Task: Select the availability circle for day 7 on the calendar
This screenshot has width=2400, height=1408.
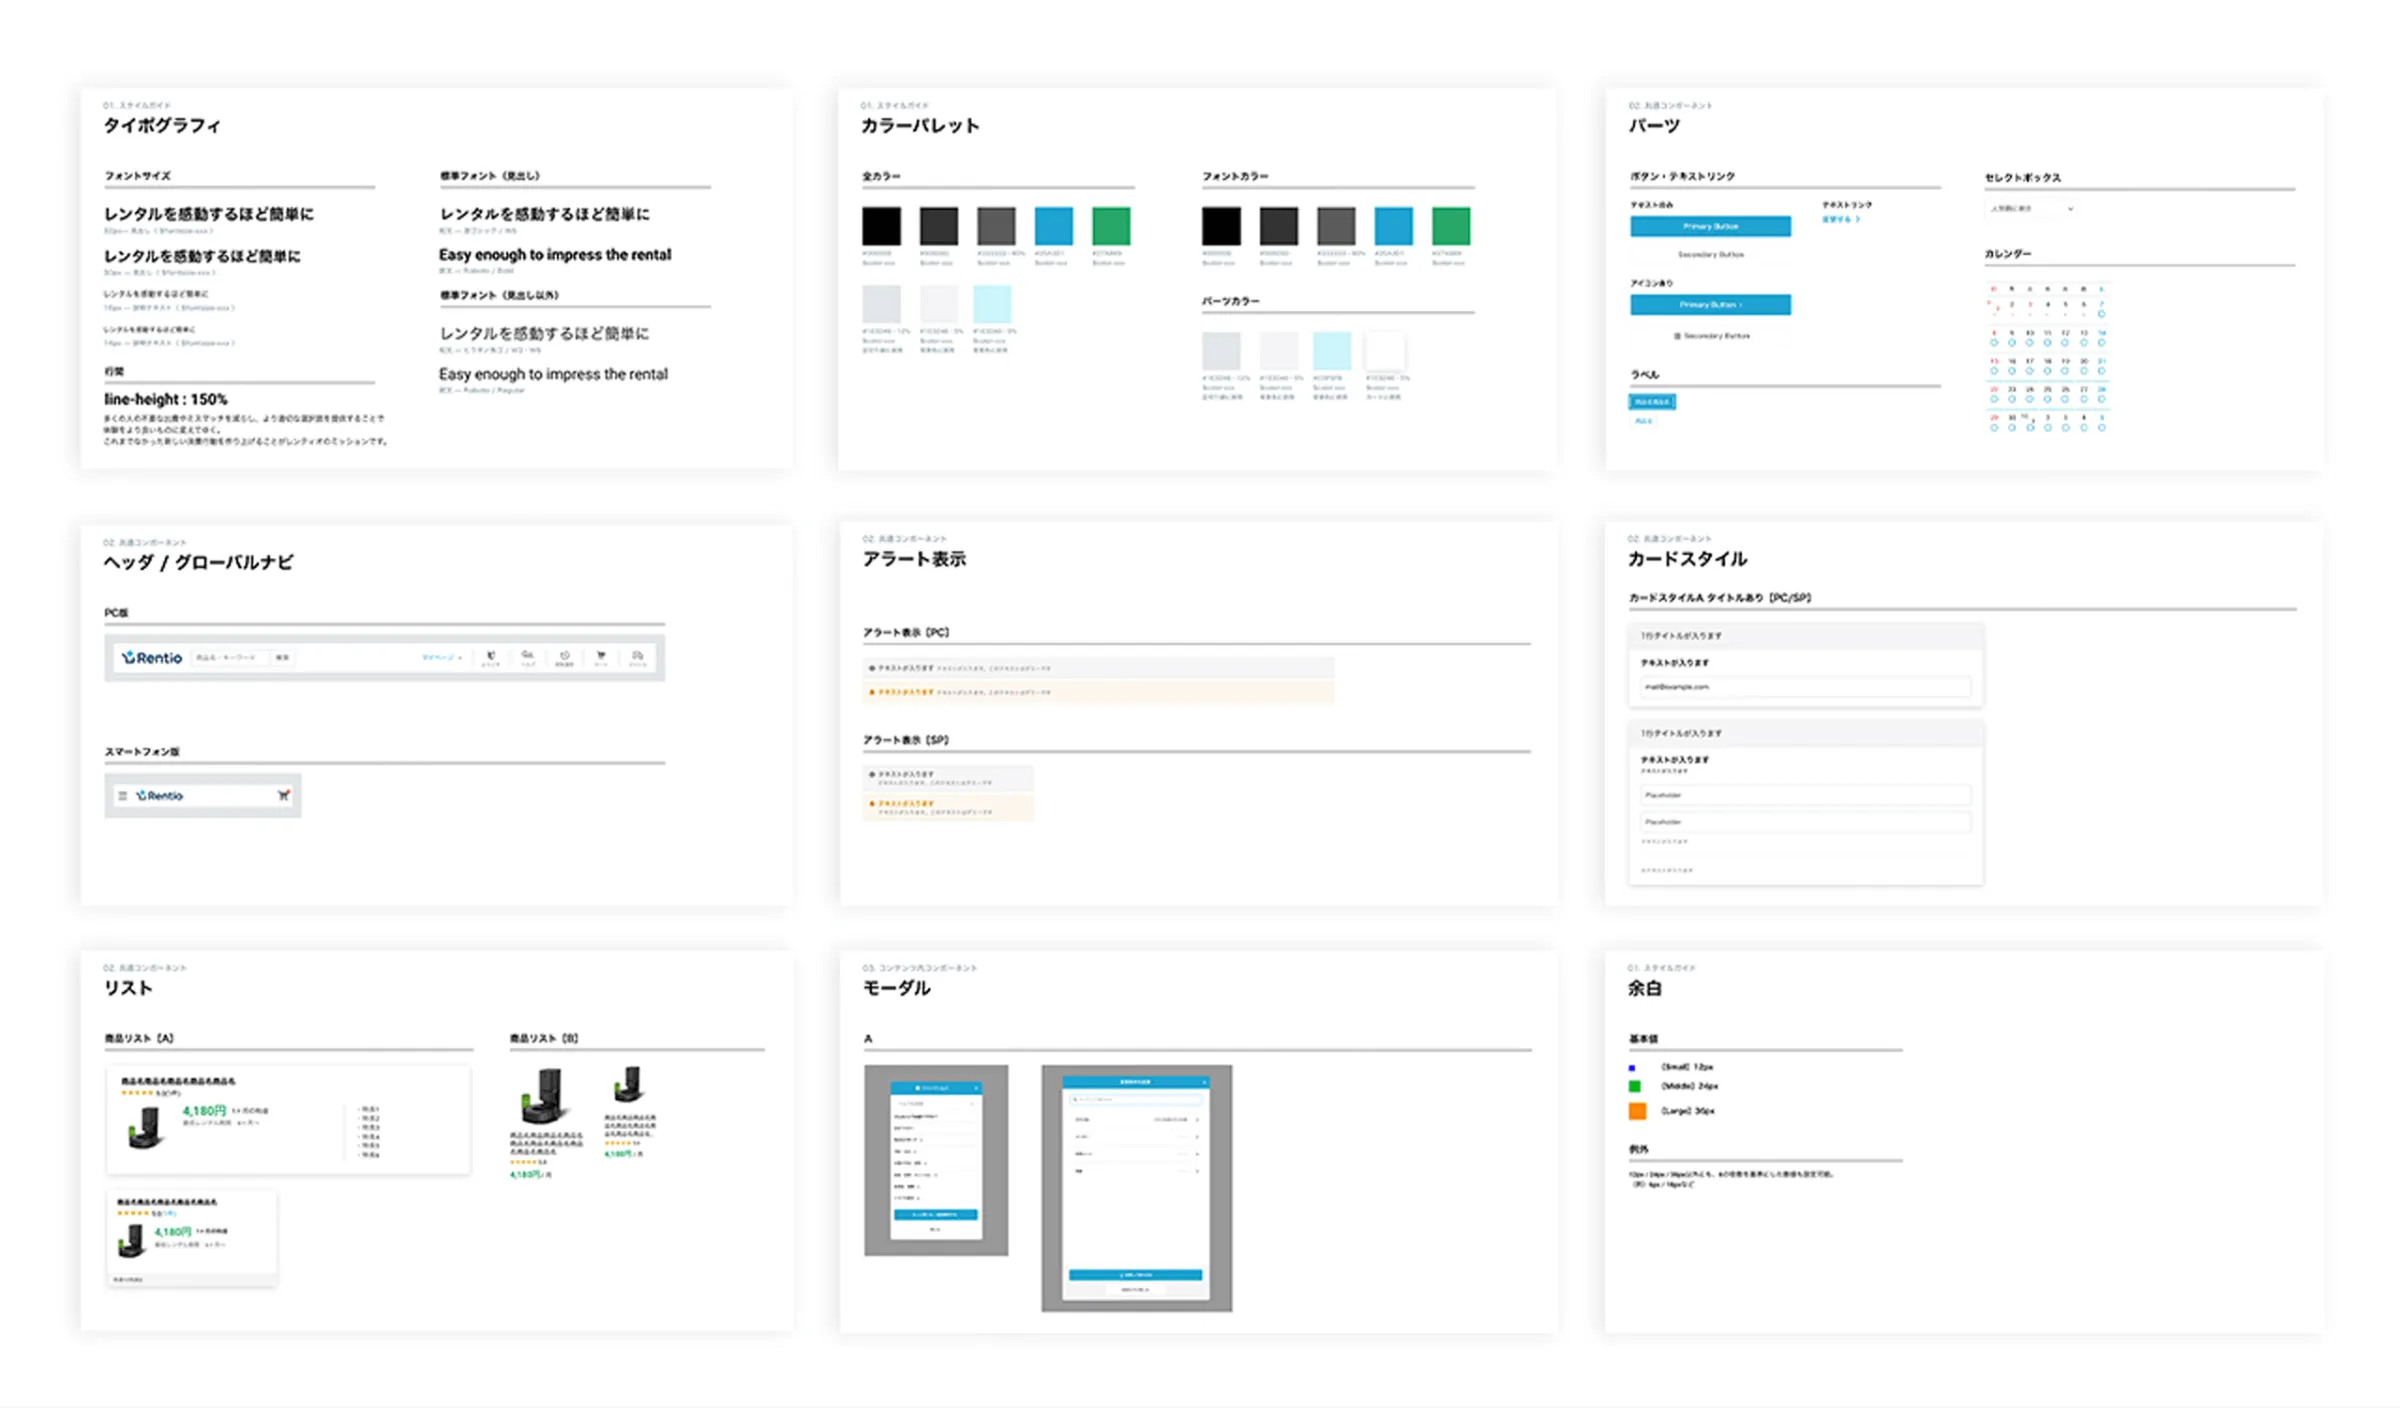Action: (x=2102, y=314)
